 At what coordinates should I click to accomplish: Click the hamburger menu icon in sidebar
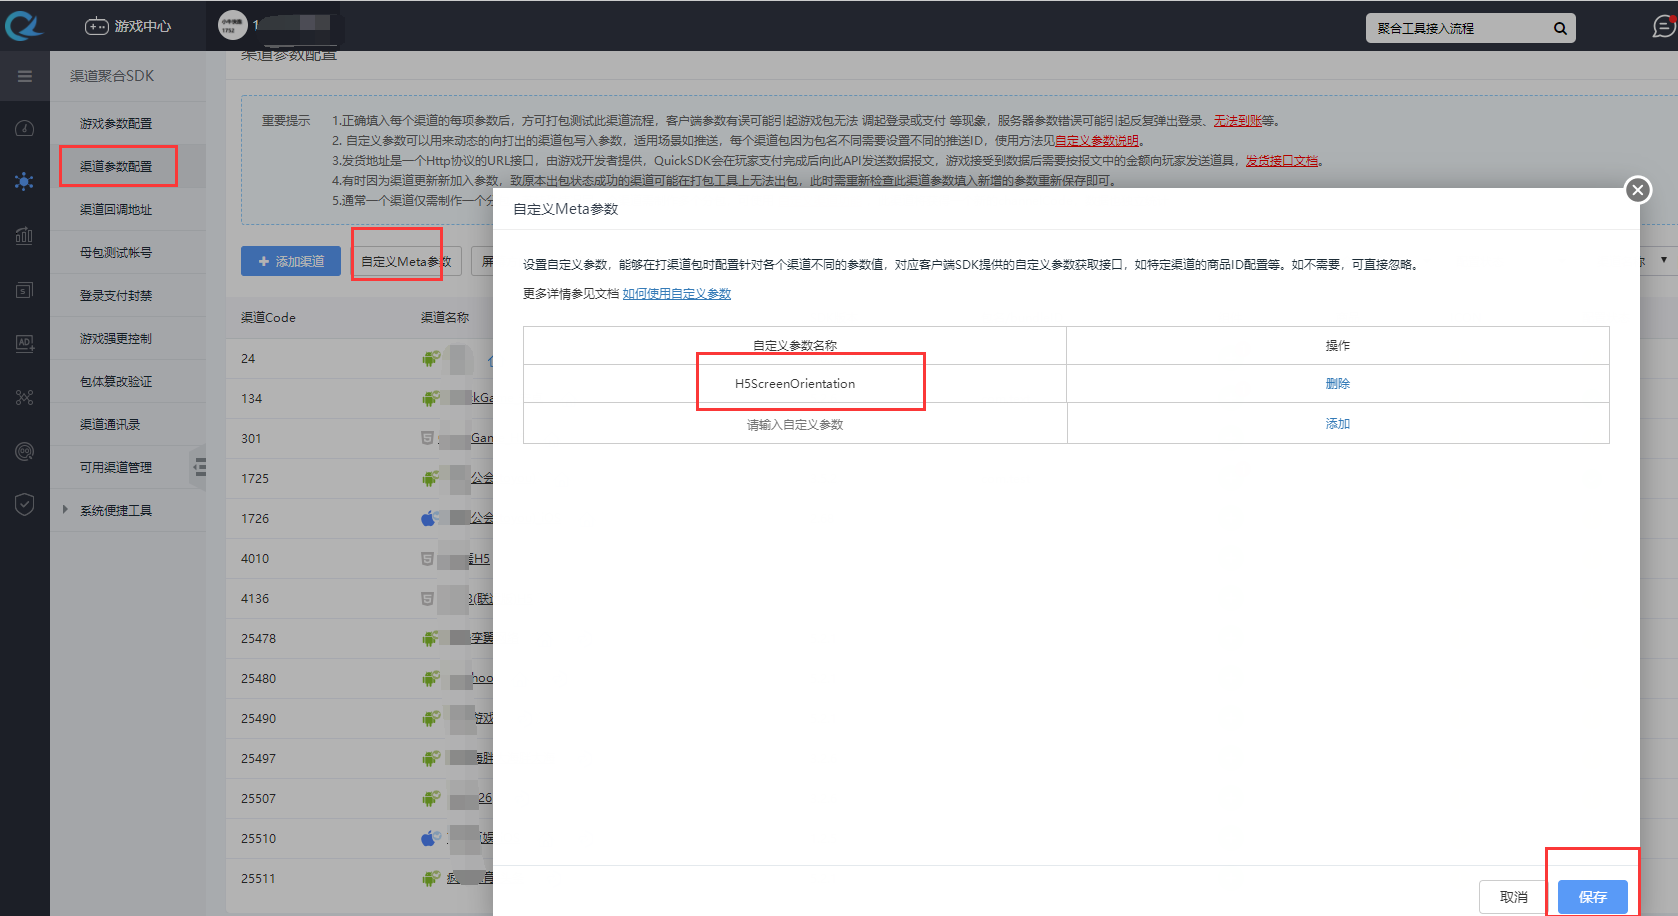point(25,76)
